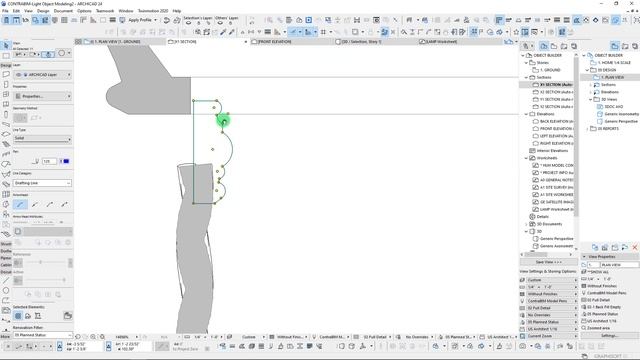Screen dimensions: 640x360
Task: Click the tab overview grid icon
Action: pos(78,42)
